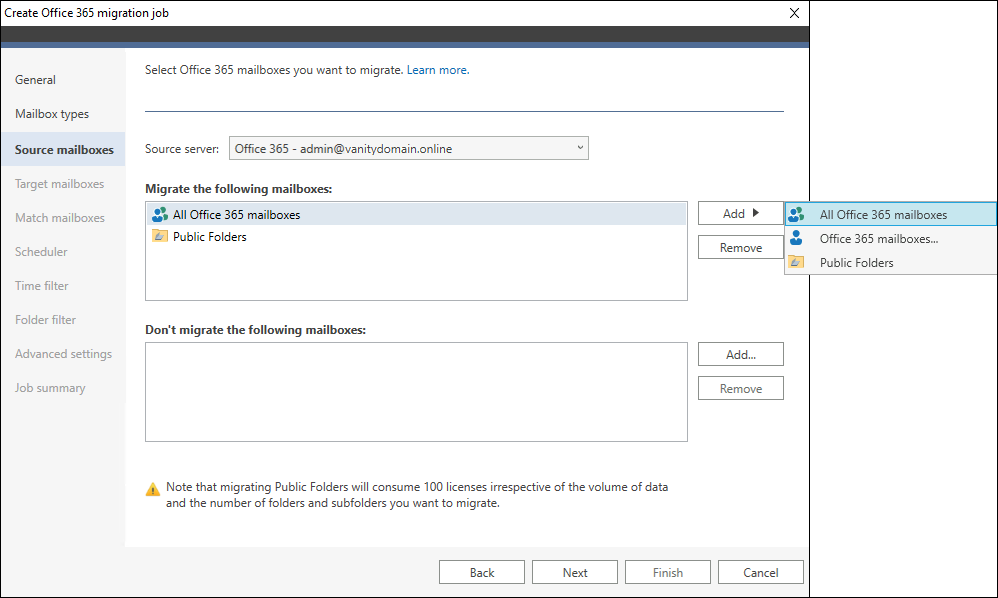
Task: Click the Learn more link
Action: (438, 70)
